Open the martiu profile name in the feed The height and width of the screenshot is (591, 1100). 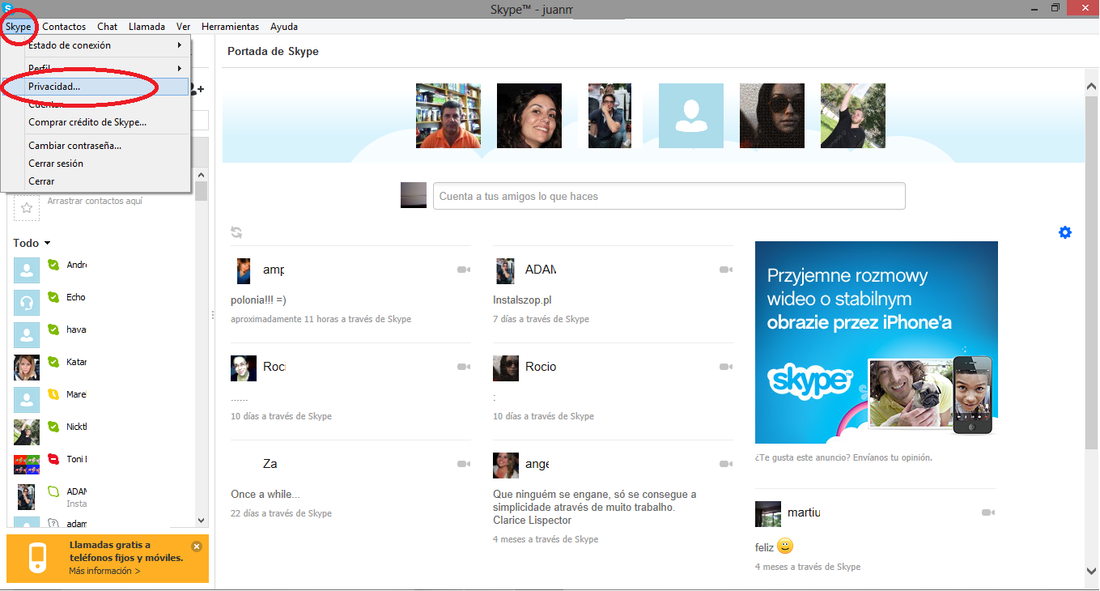[x=803, y=512]
